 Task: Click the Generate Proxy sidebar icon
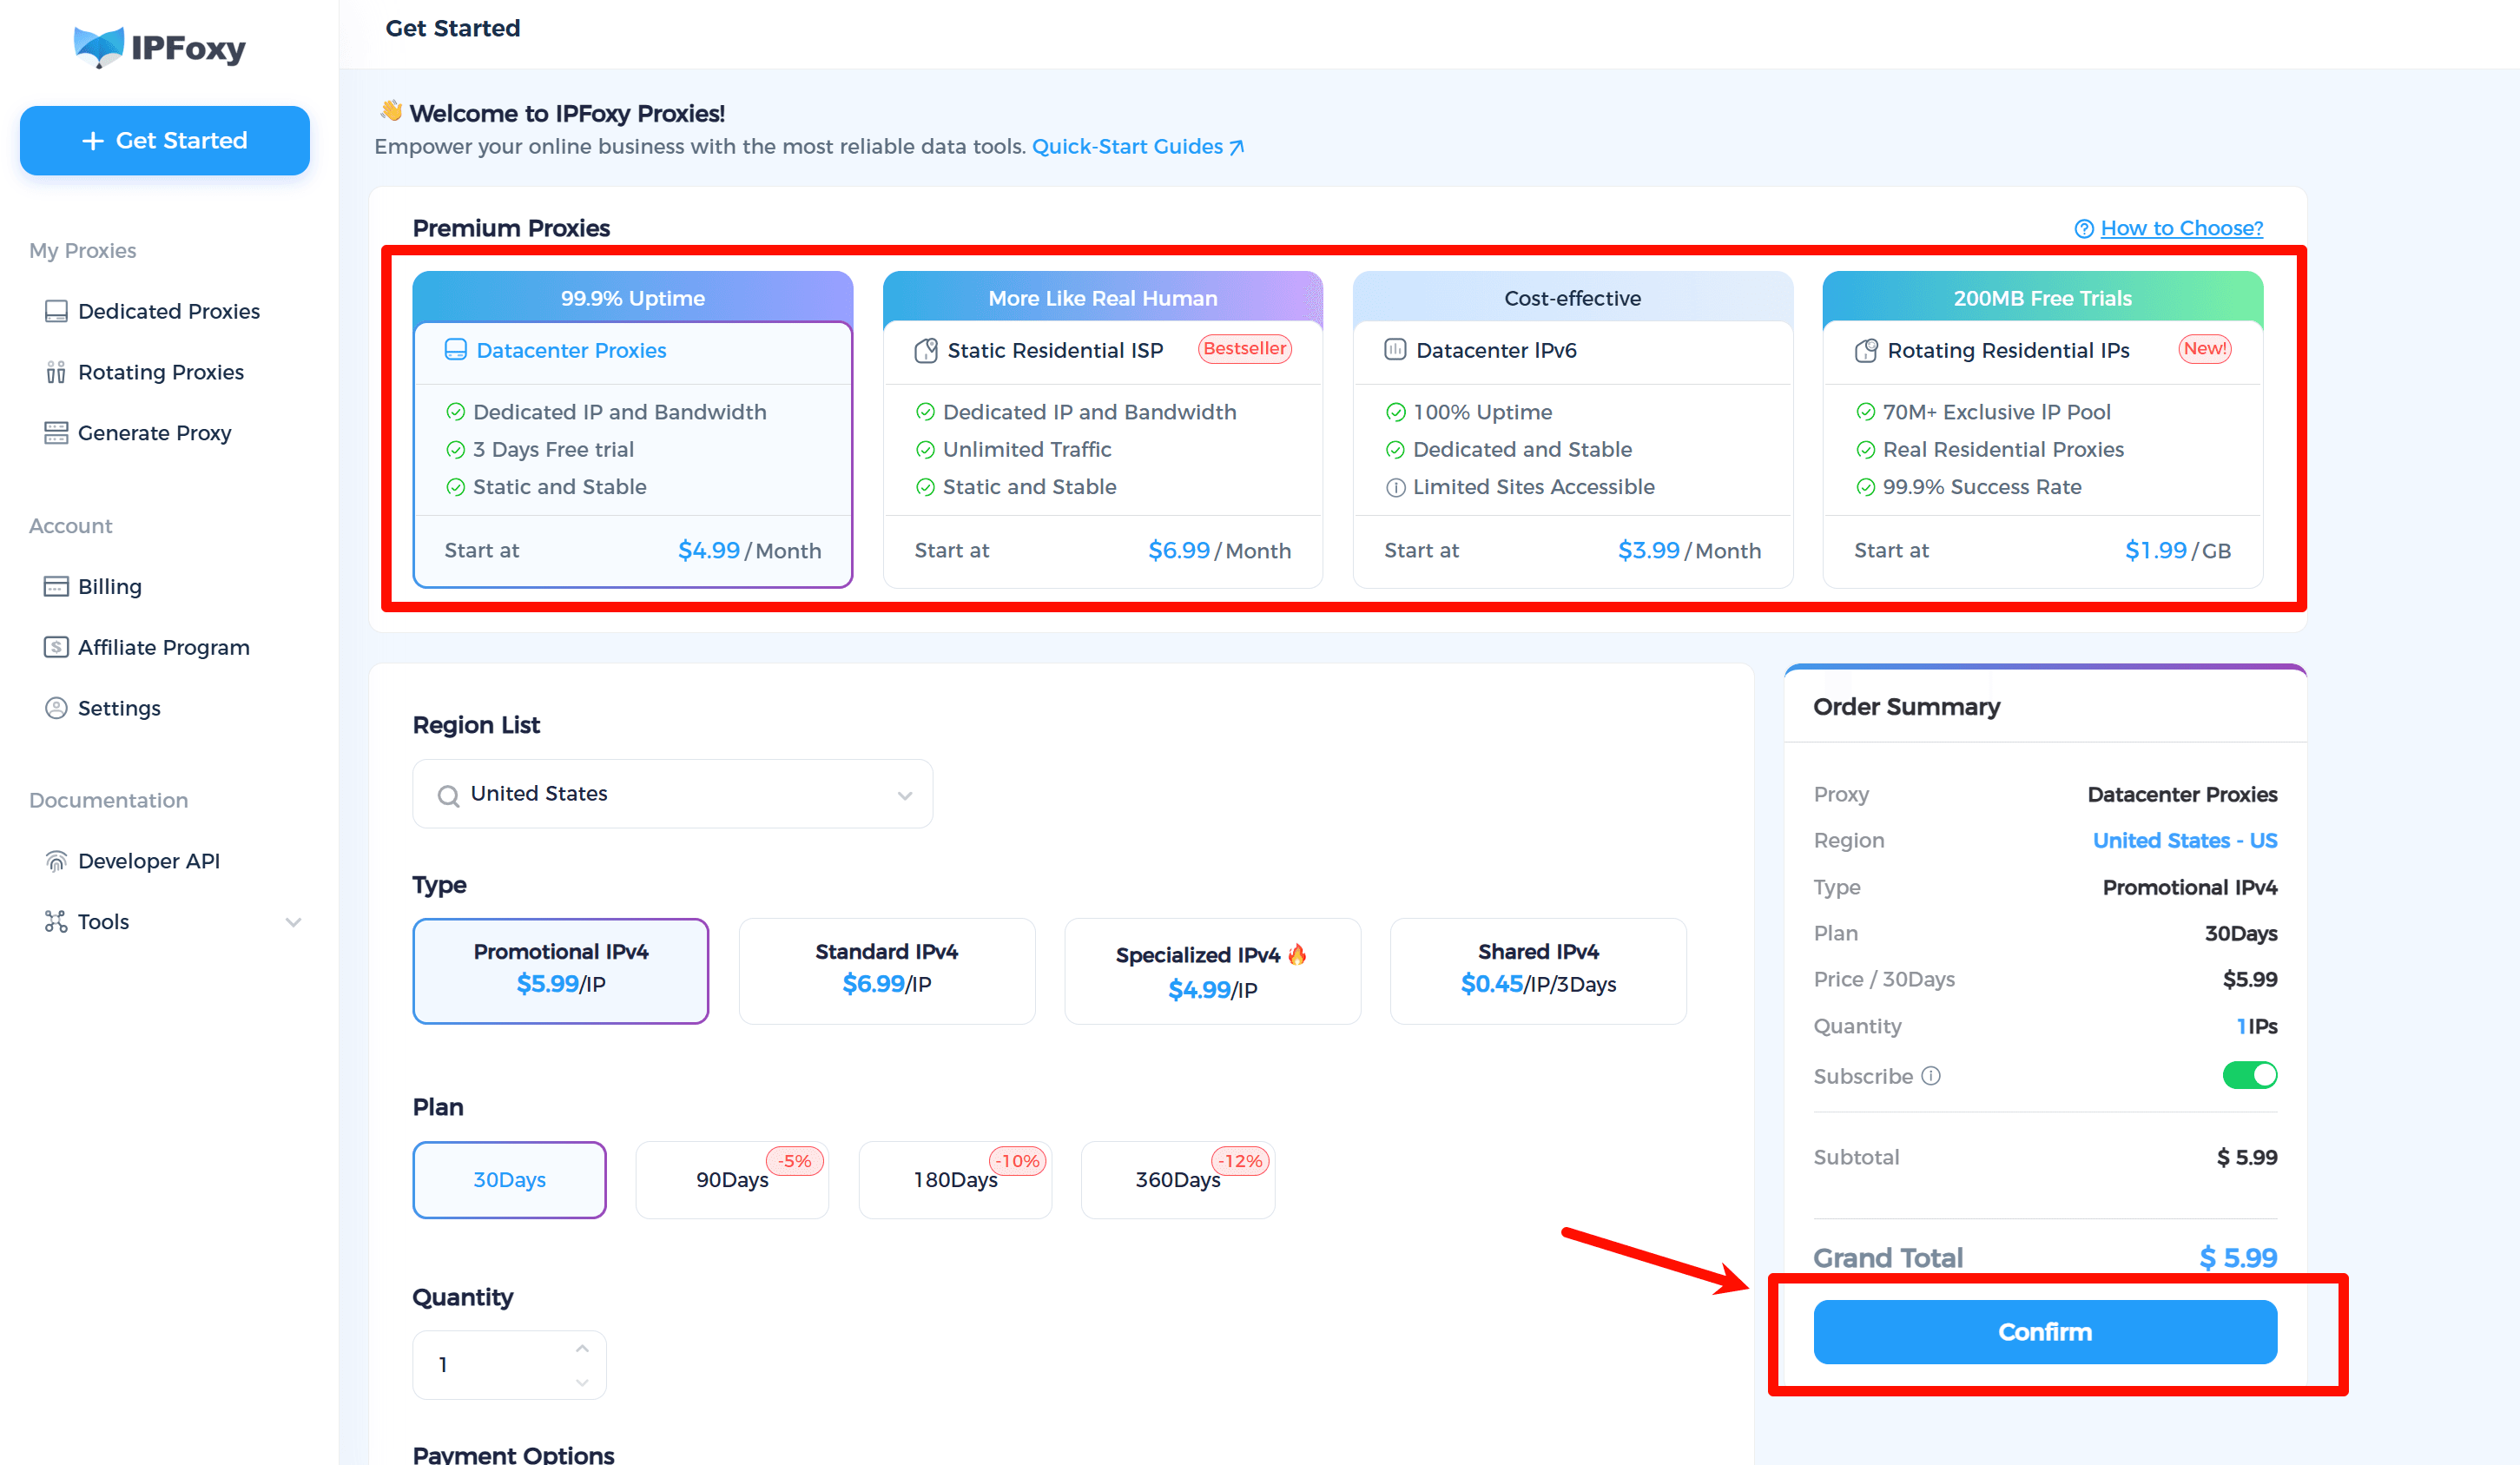click(x=56, y=433)
